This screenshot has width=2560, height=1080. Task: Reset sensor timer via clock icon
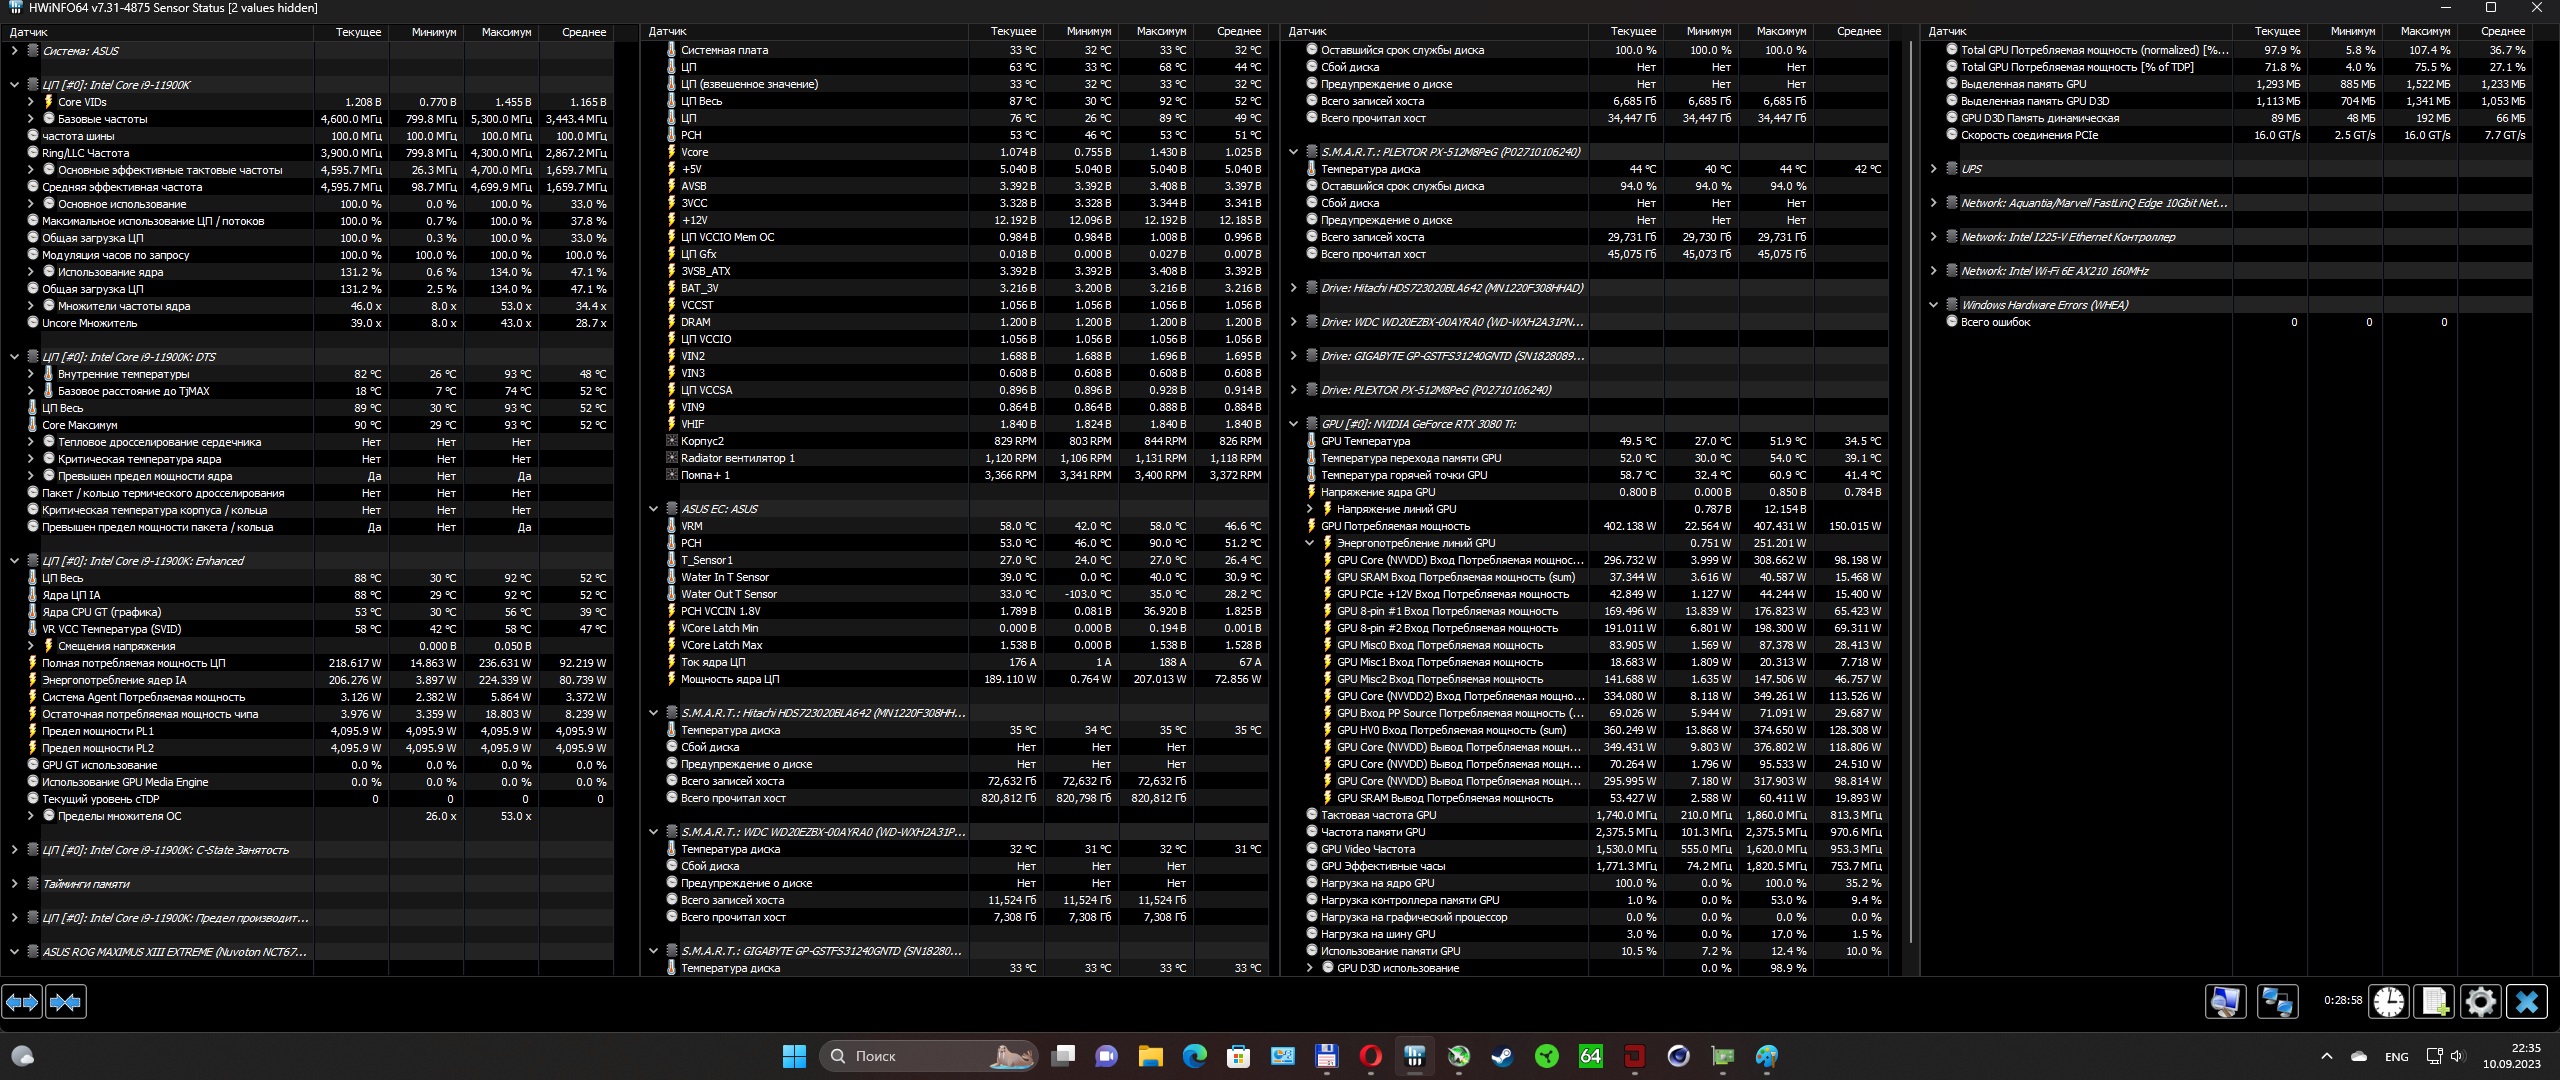[2389, 1001]
